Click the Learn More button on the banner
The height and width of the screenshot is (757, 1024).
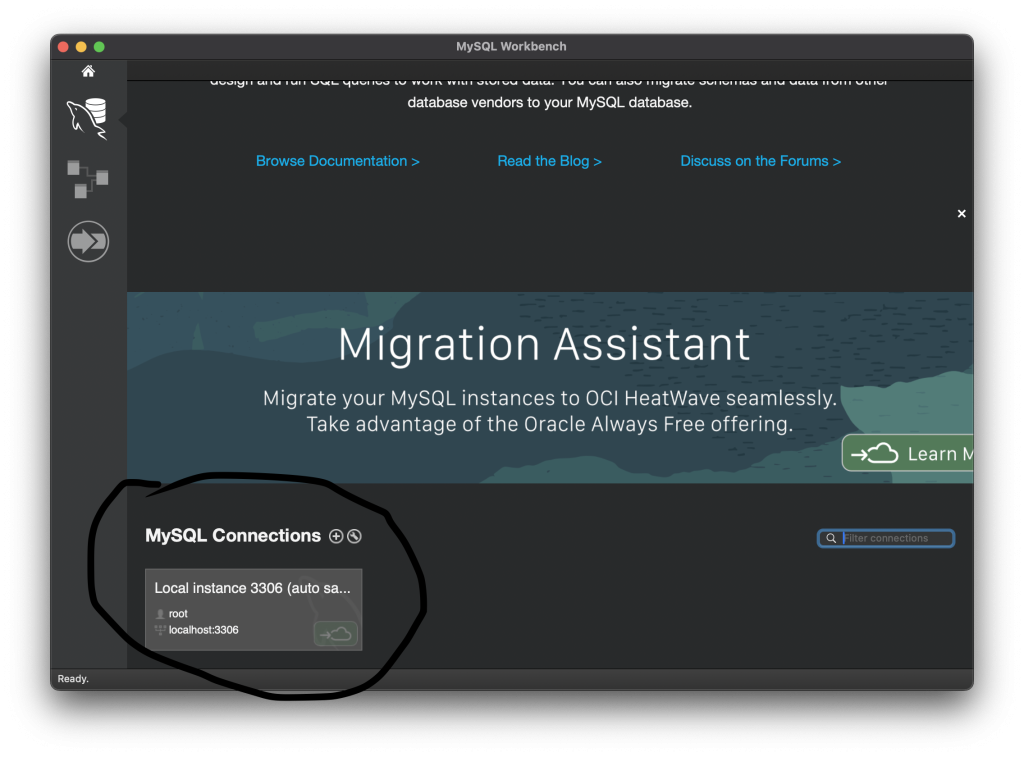point(908,453)
